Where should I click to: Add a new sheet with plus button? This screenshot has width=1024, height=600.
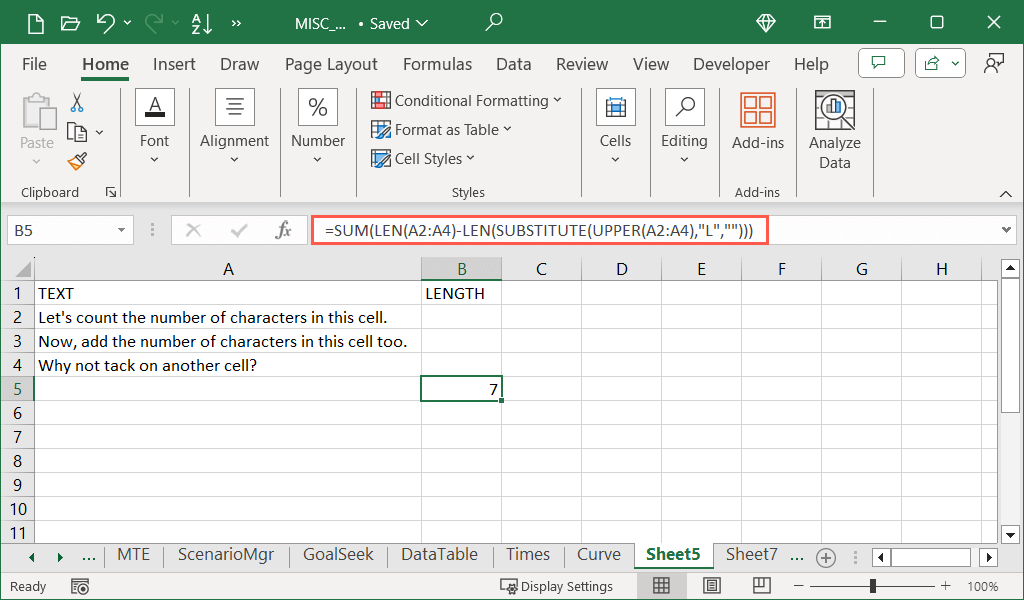click(x=825, y=557)
